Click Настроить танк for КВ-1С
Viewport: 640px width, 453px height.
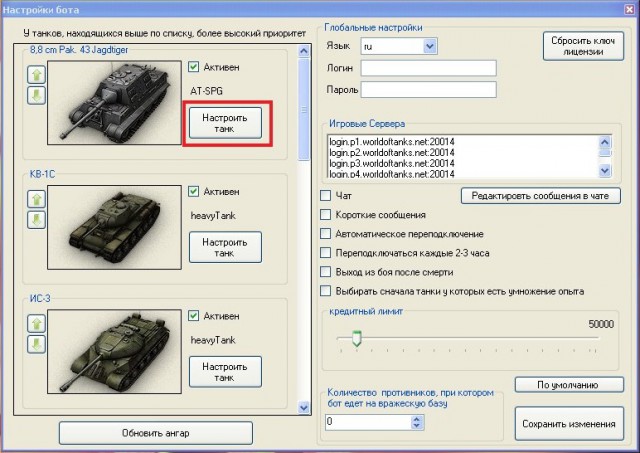225,247
